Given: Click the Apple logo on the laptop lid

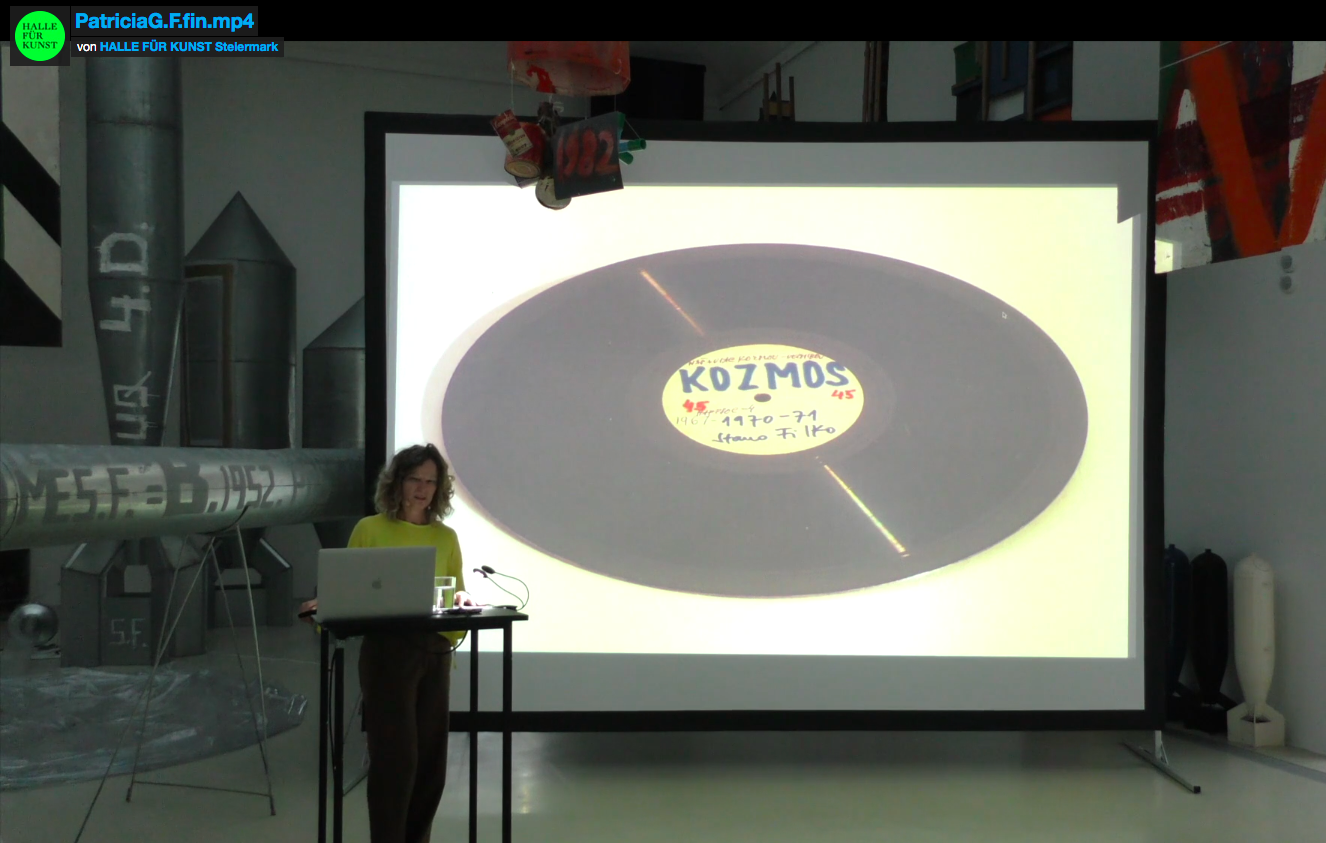Looking at the screenshot, I should pos(375,582).
